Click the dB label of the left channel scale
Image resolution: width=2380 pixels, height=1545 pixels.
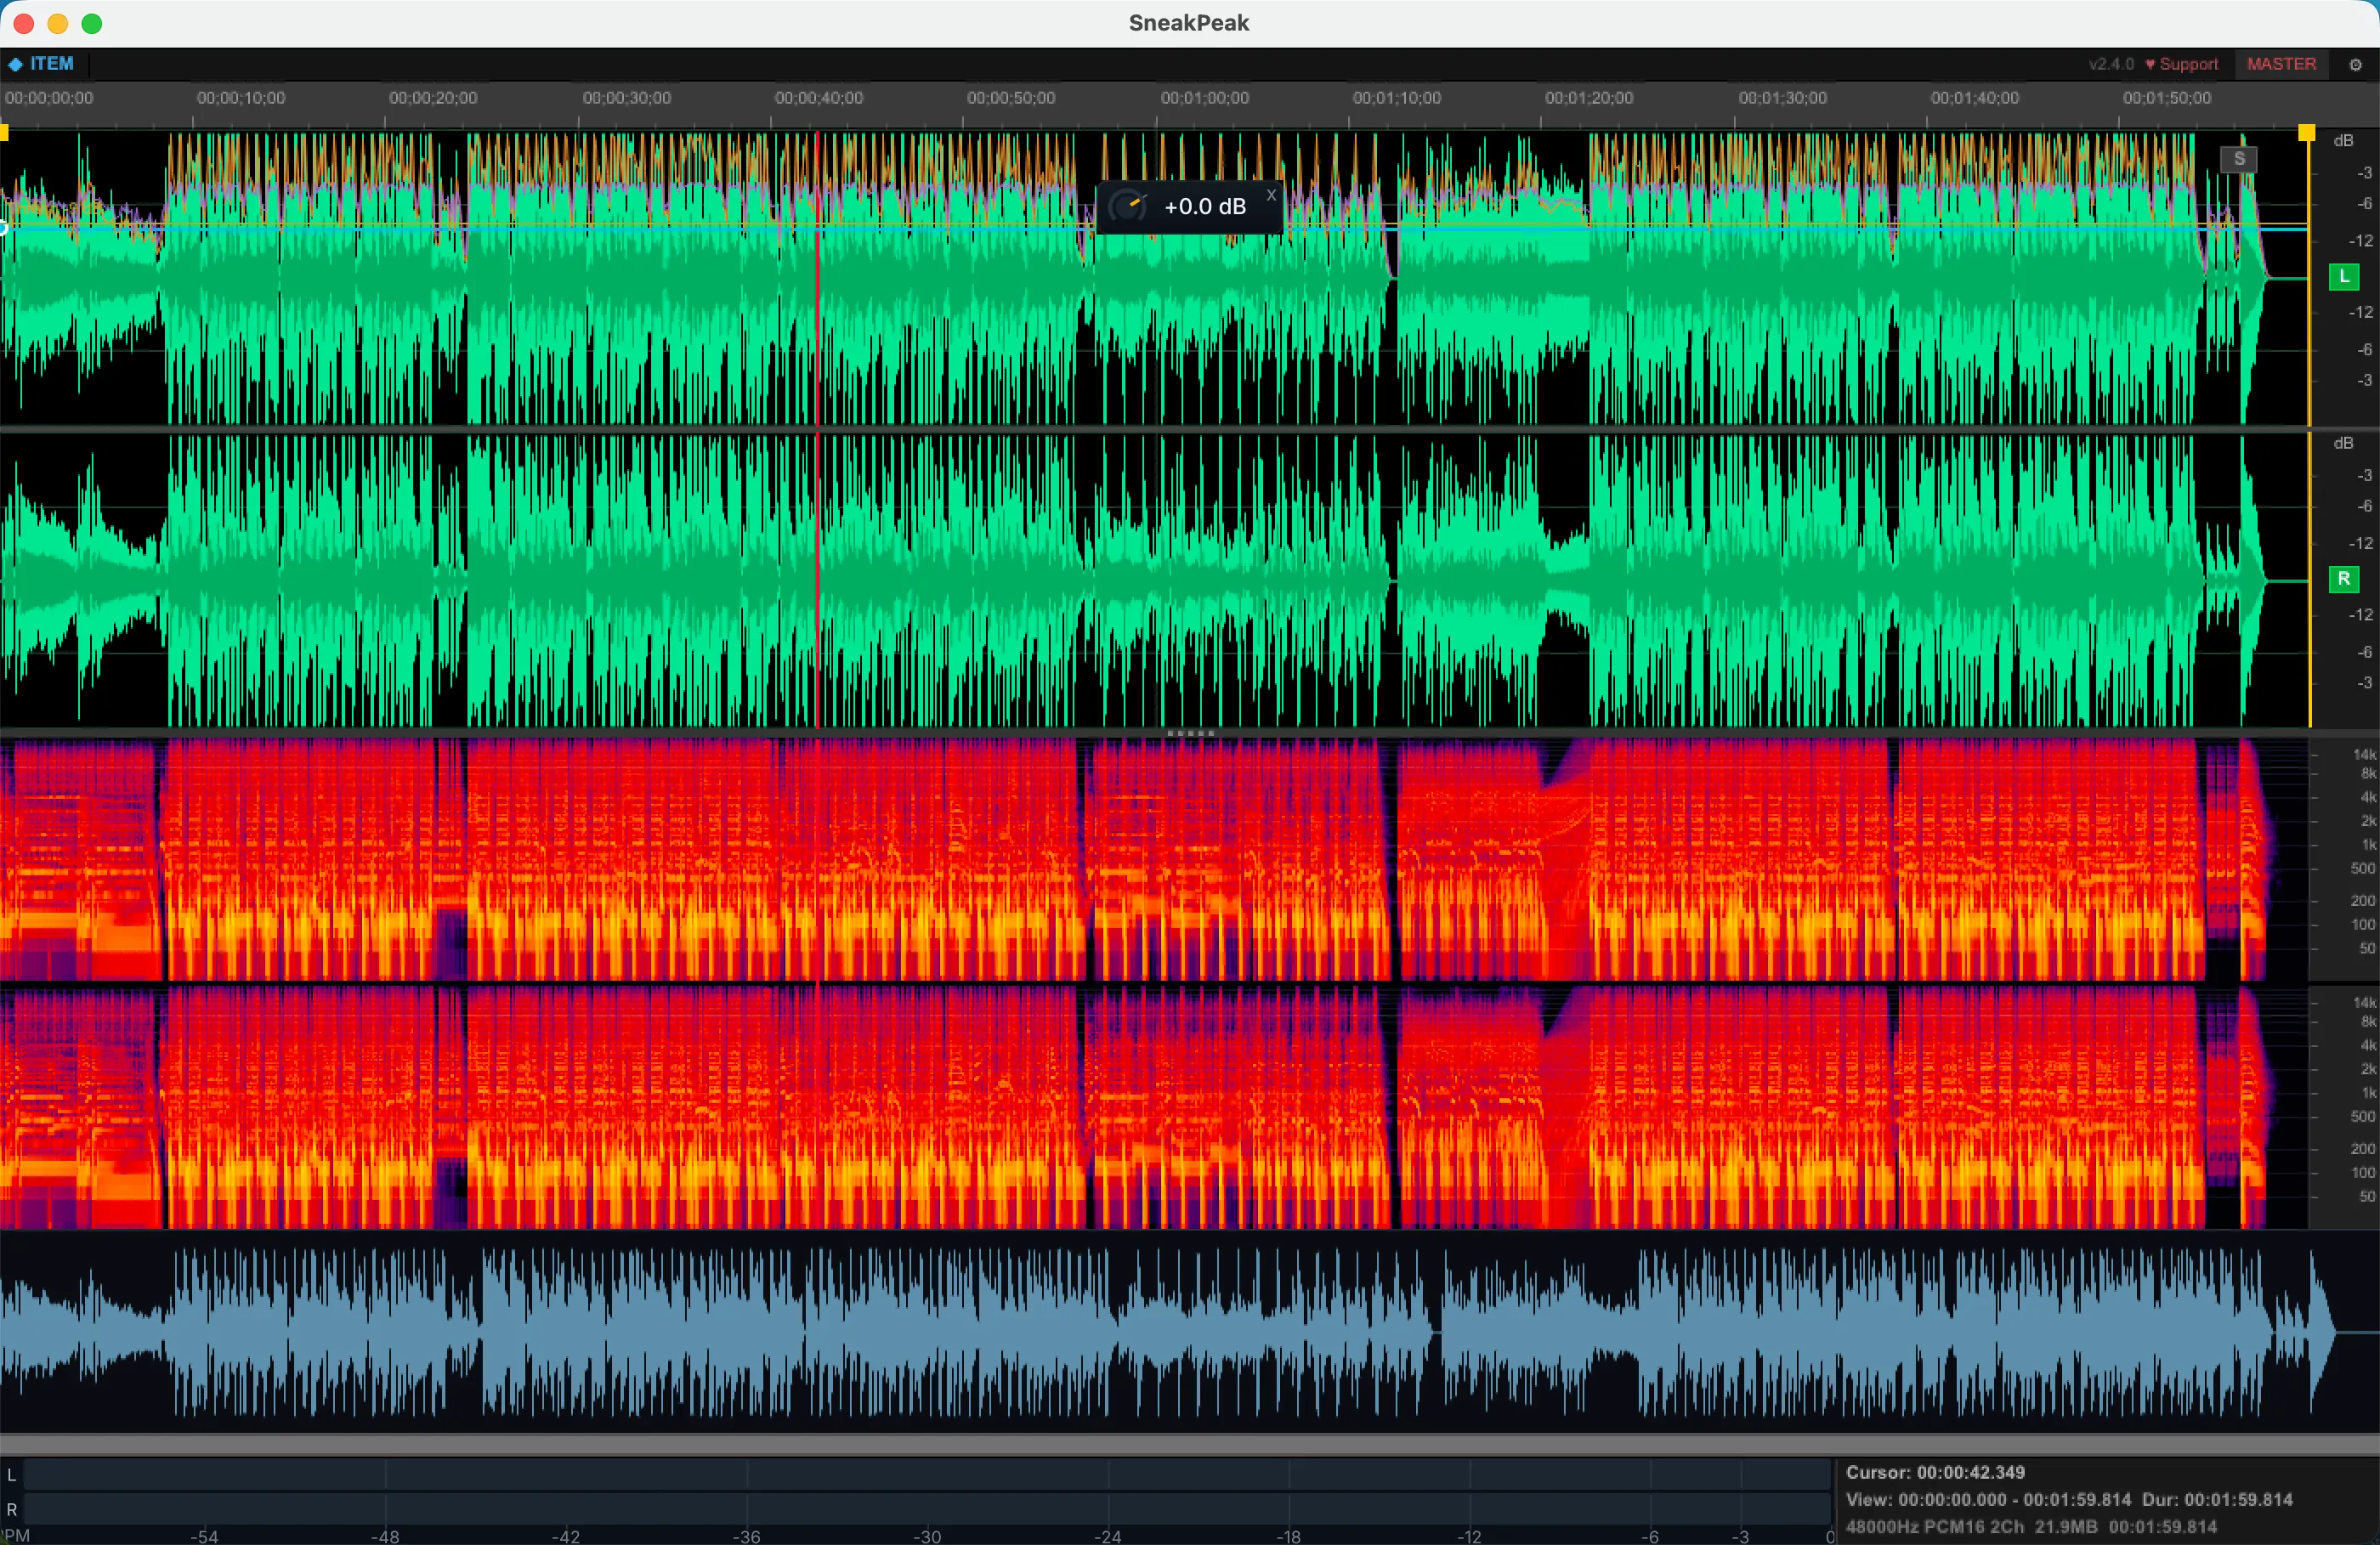pos(2343,141)
